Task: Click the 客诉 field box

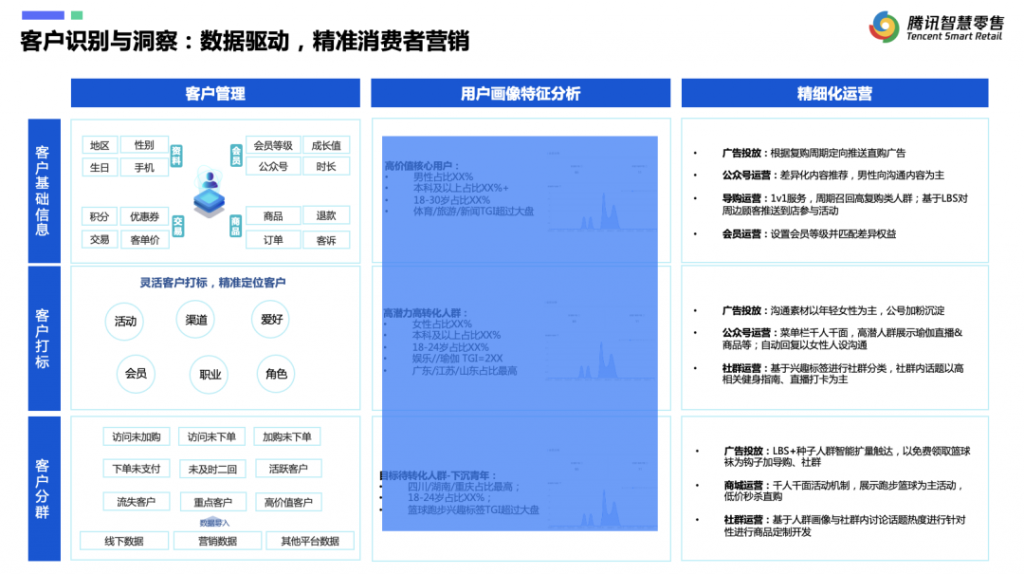Action: click(x=326, y=240)
